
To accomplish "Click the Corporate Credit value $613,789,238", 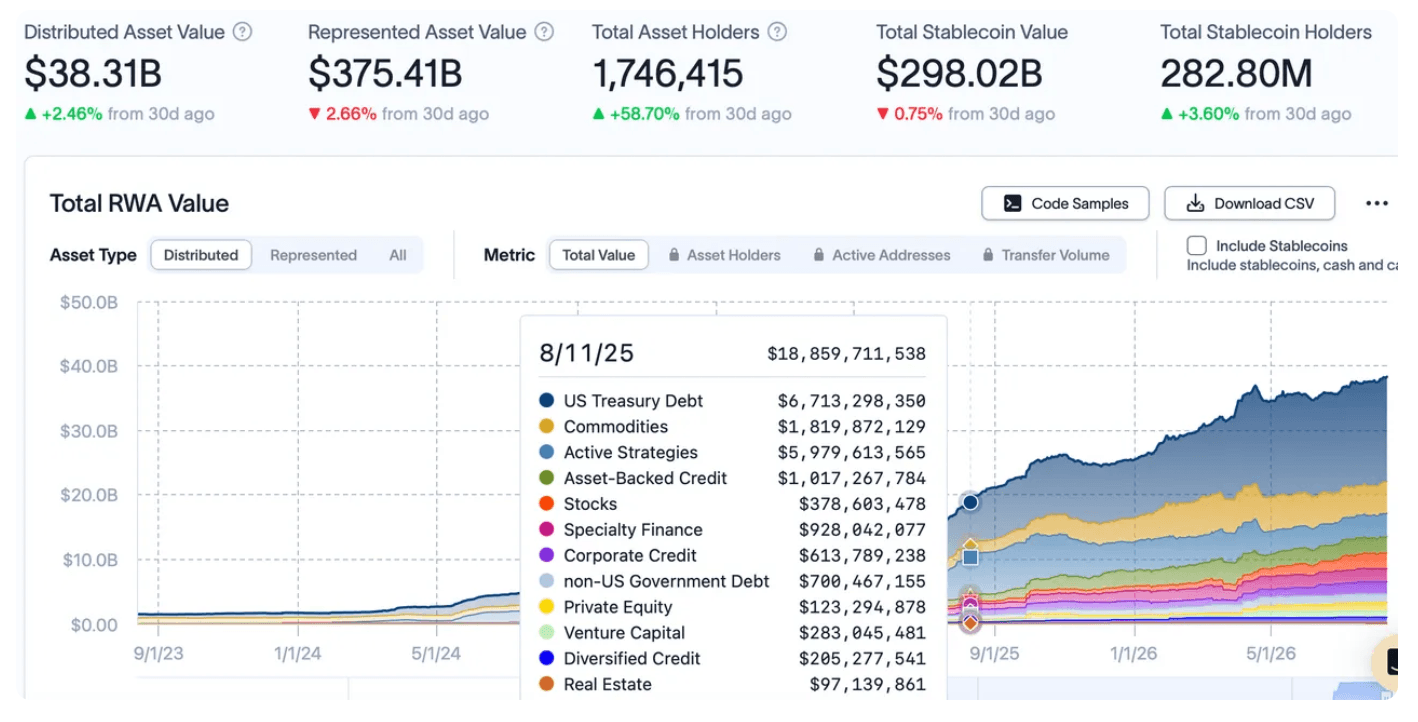I will pyautogui.click(x=863, y=556).
